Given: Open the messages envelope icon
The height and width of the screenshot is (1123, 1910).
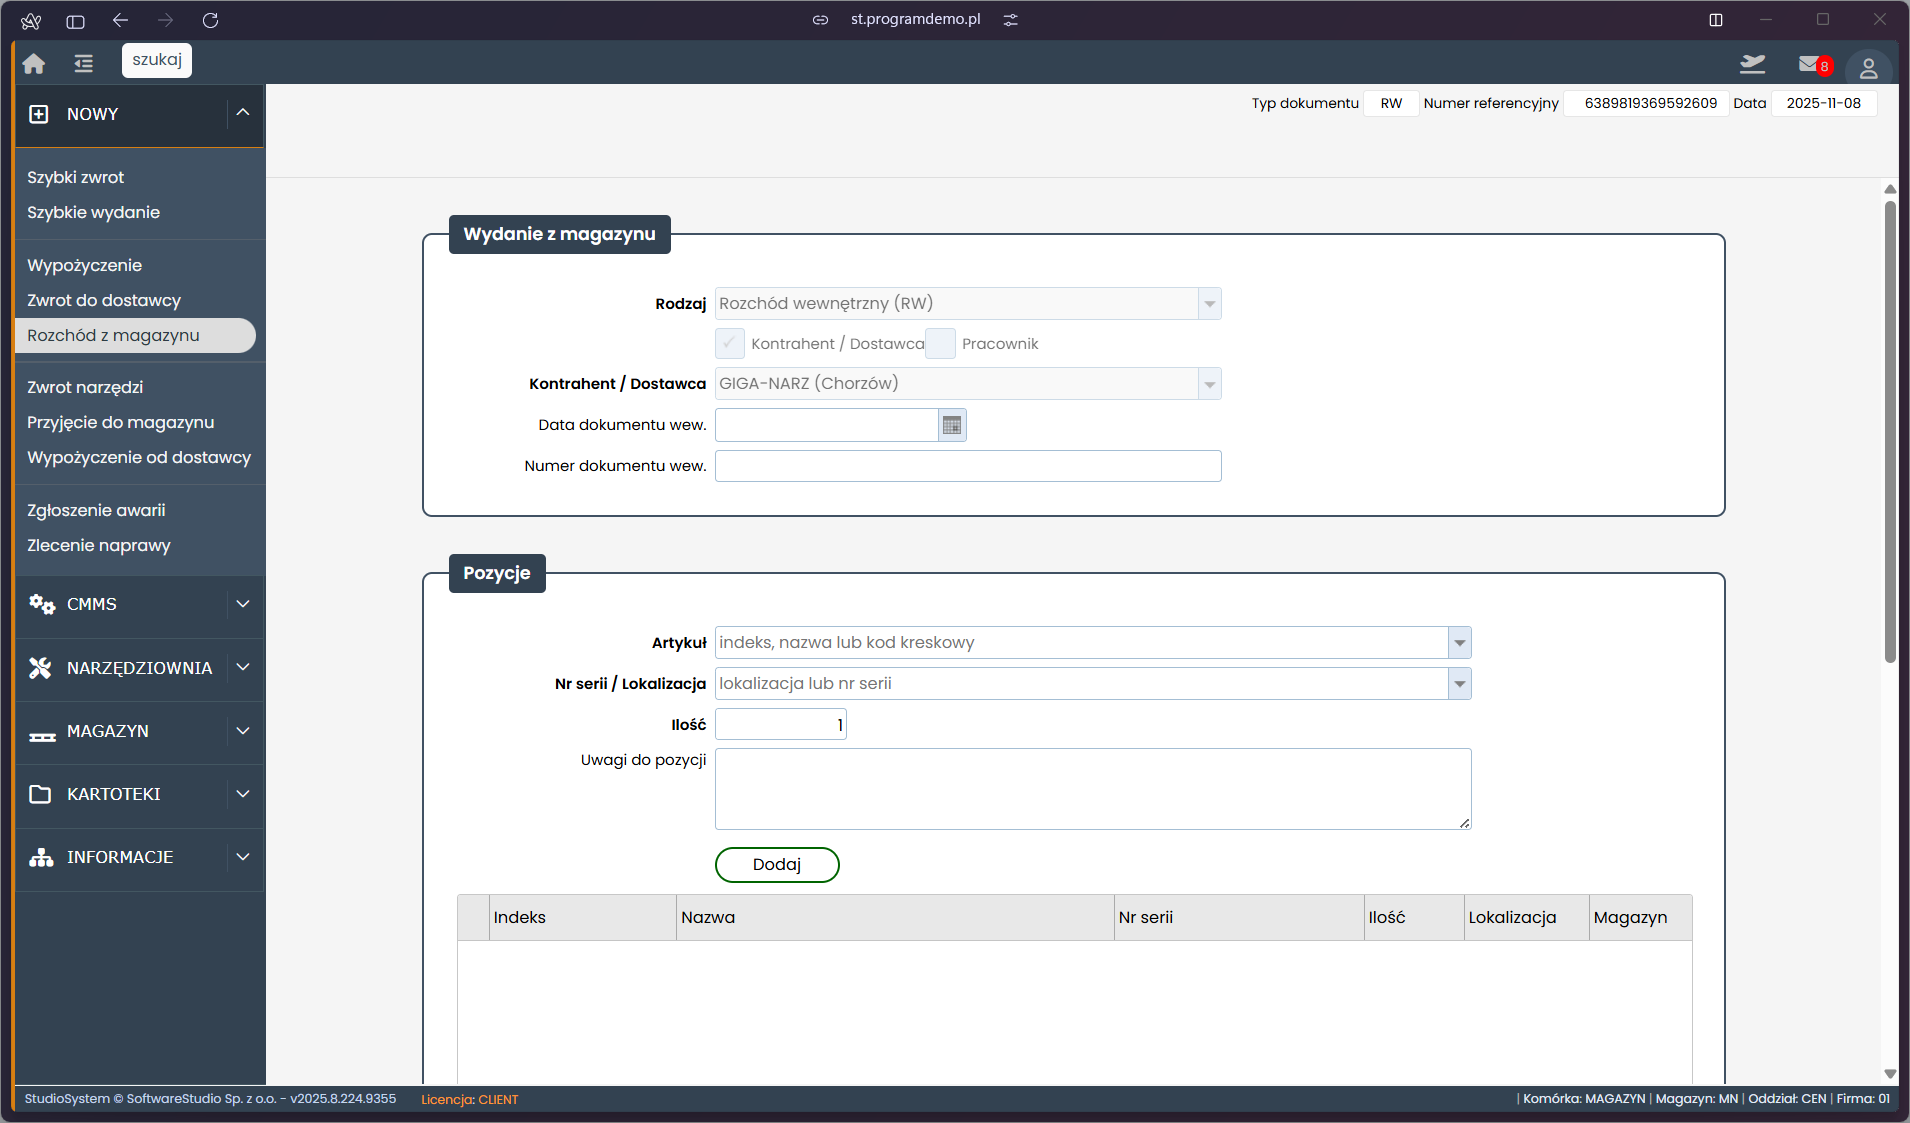Looking at the screenshot, I should click(x=1810, y=64).
